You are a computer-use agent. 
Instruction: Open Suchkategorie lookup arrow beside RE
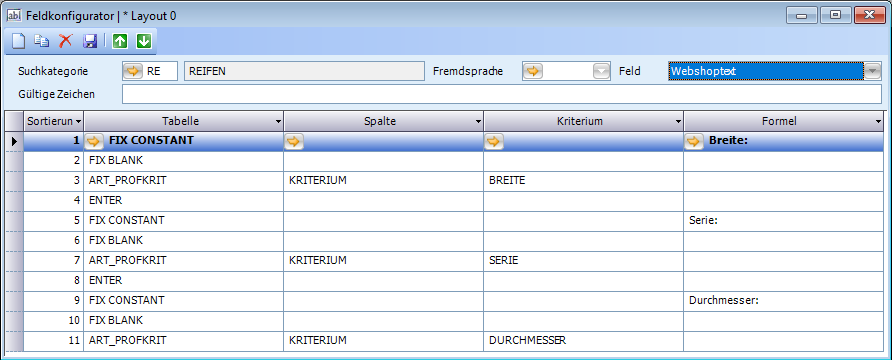[132, 72]
